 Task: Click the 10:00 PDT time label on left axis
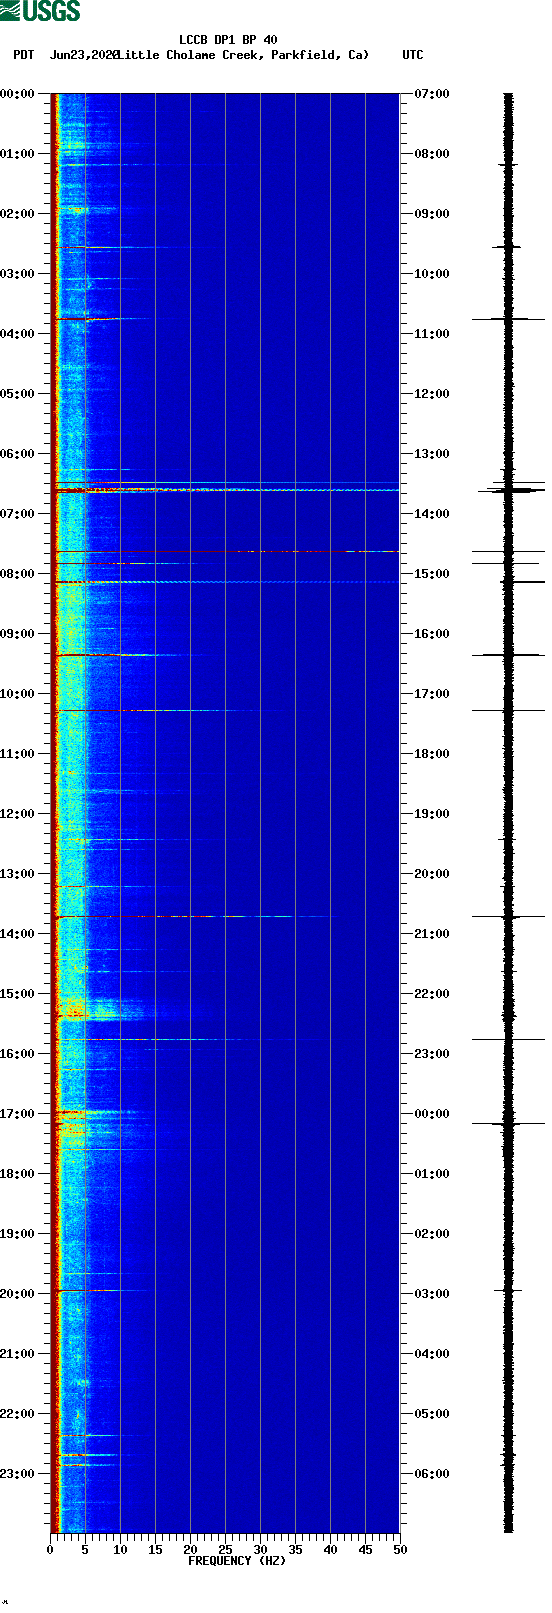click(x=18, y=694)
